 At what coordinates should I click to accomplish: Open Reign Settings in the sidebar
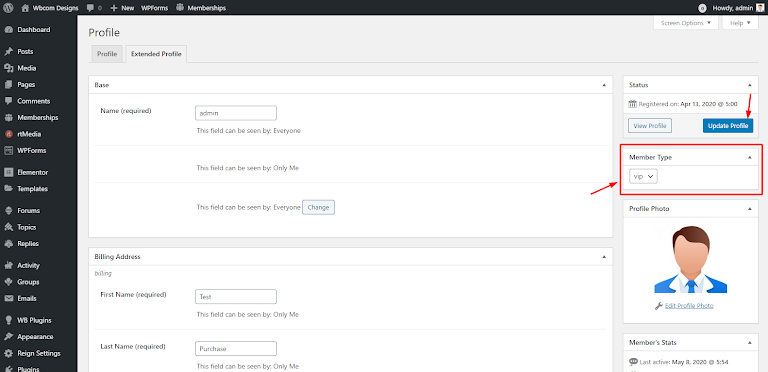point(39,353)
